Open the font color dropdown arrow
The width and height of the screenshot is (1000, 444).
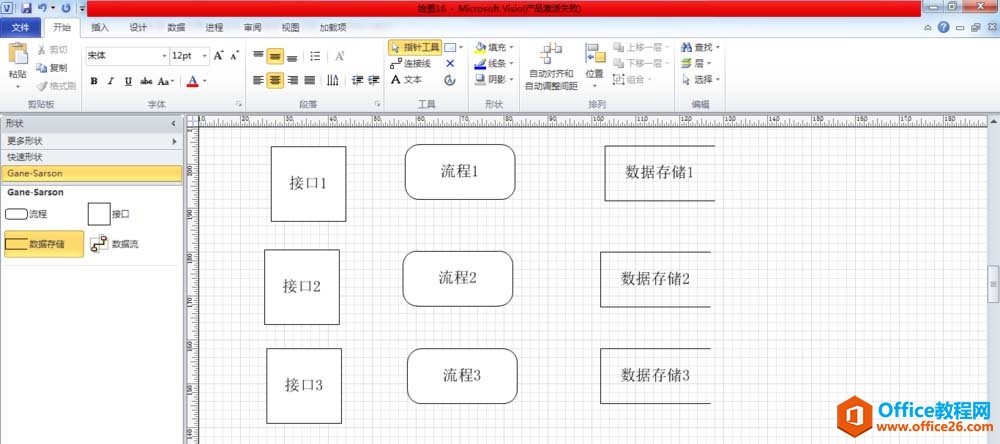point(205,81)
